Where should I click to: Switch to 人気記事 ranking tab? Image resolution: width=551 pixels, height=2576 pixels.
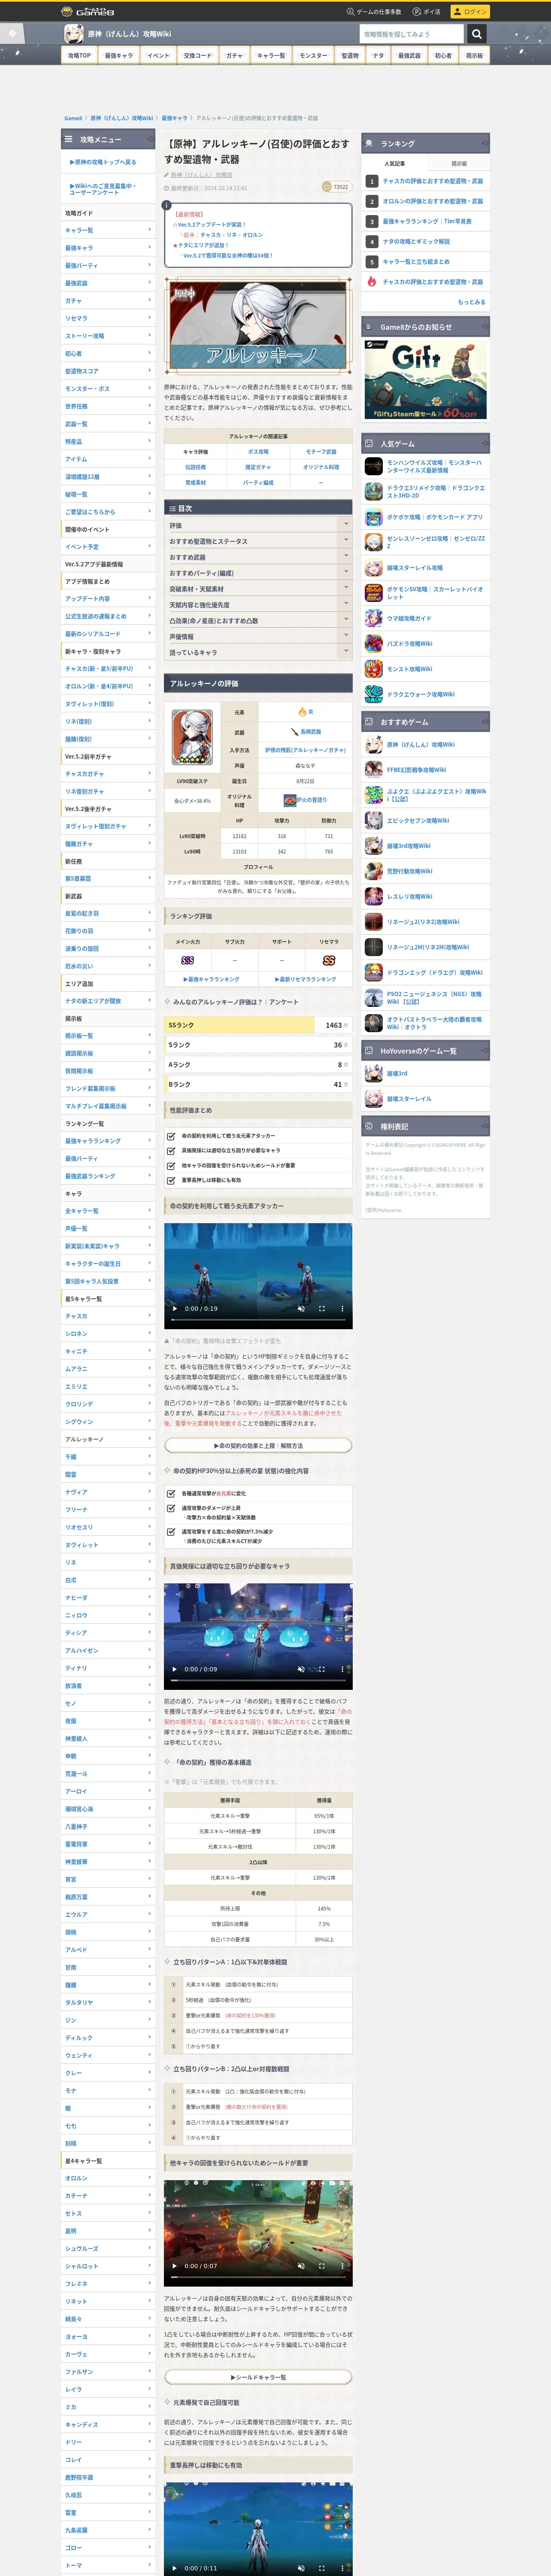coord(395,163)
